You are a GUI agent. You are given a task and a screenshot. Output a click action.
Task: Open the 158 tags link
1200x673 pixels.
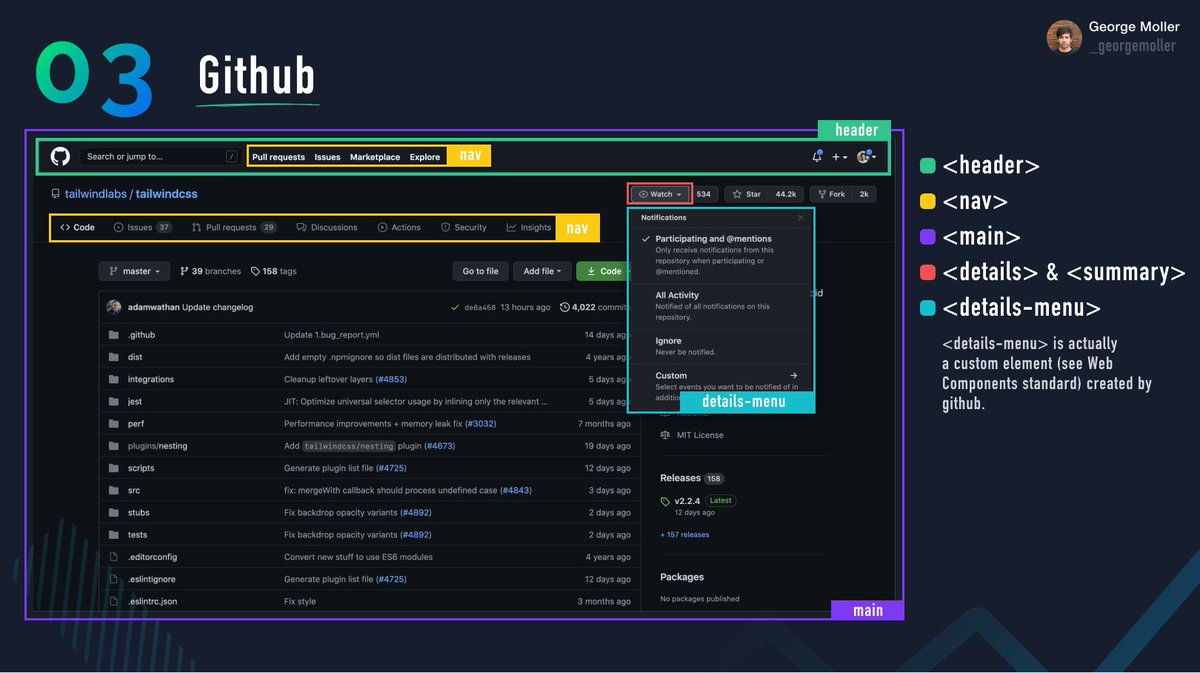pos(274,271)
